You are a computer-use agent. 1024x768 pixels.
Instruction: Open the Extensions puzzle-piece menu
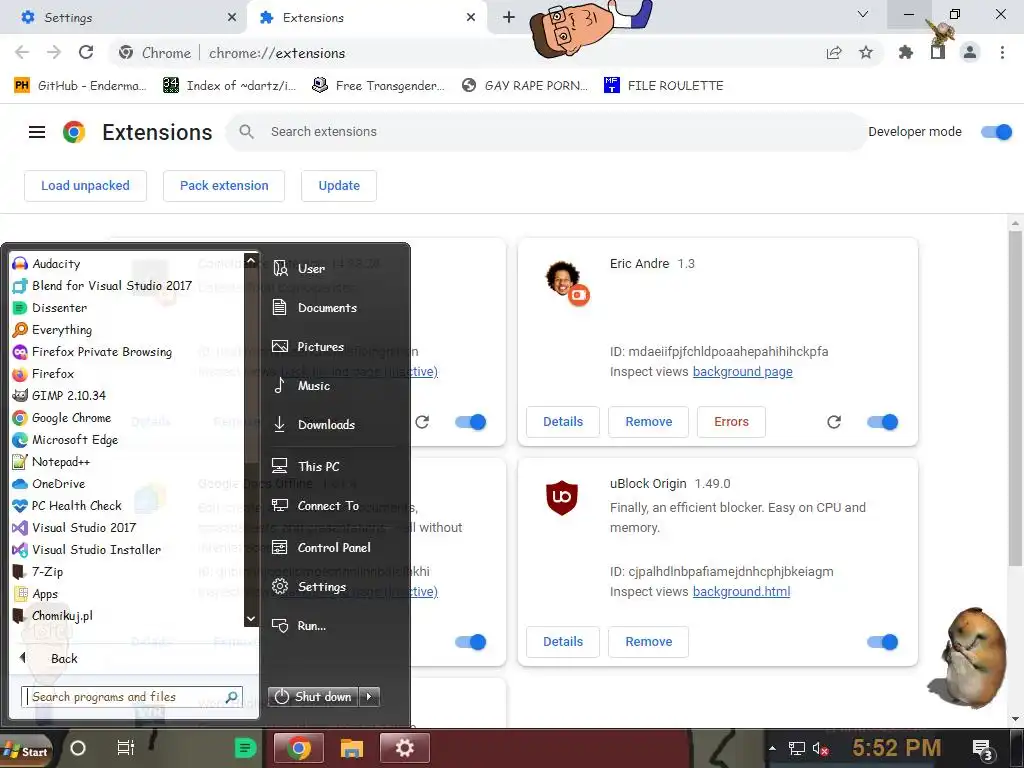tap(906, 53)
